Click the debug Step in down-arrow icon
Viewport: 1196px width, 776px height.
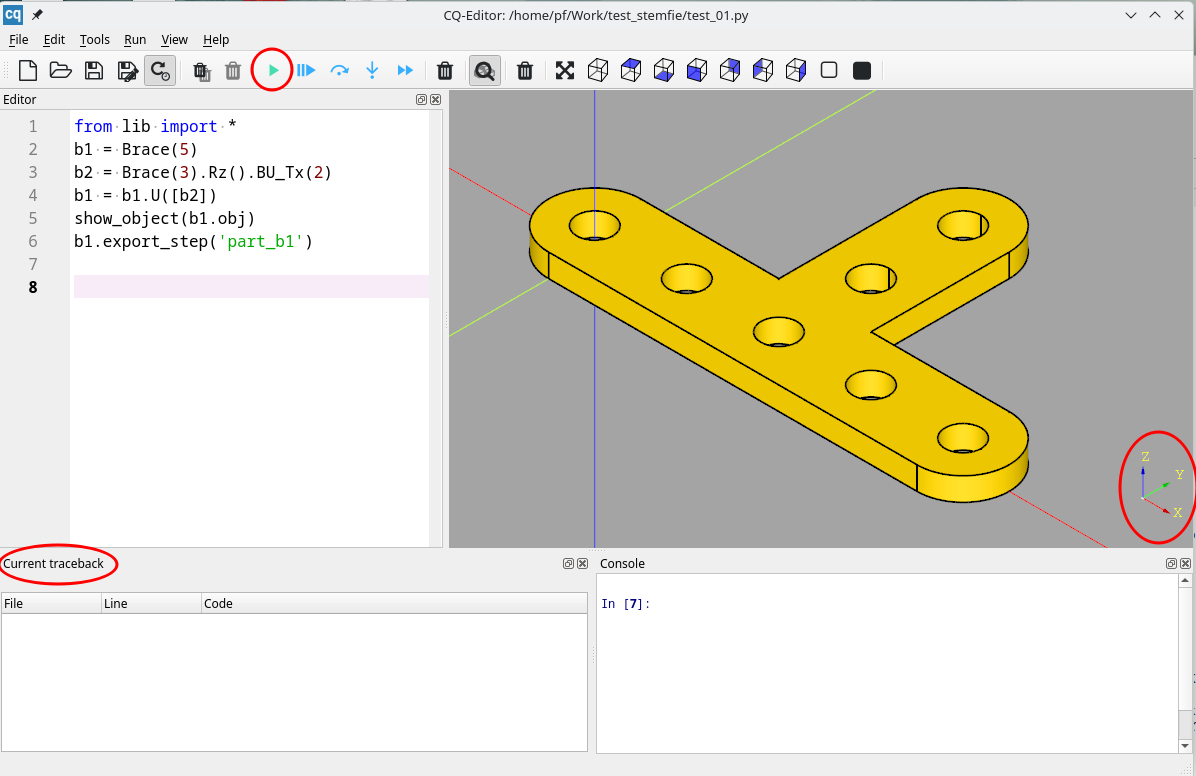pyautogui.click(x=372, y=70)
